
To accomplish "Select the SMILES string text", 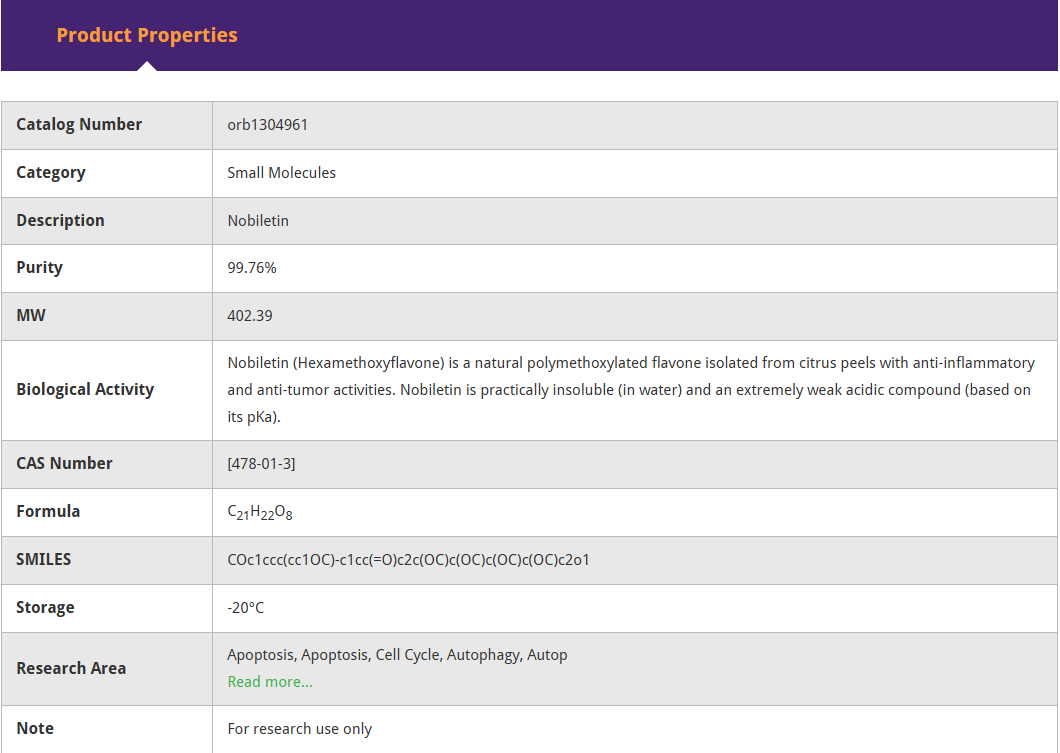I will (408, 559).
